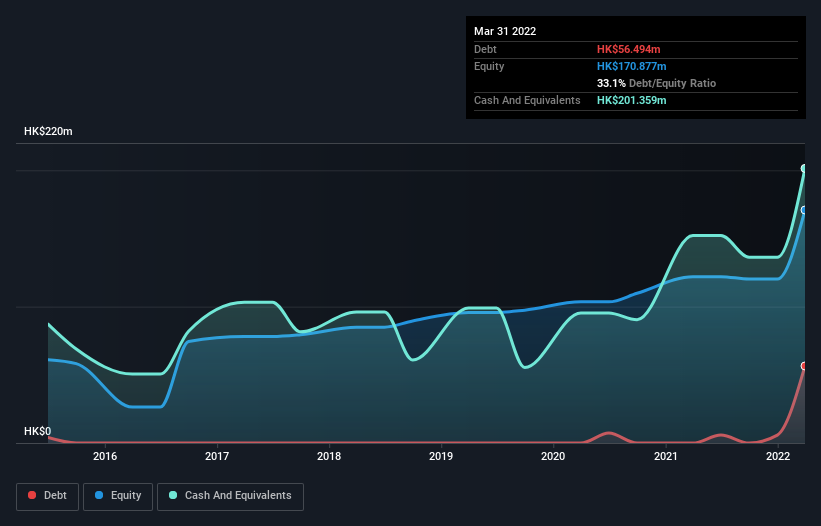
Task: Select the Equity data point at Mar 2022
Action: tap(804, 210)
